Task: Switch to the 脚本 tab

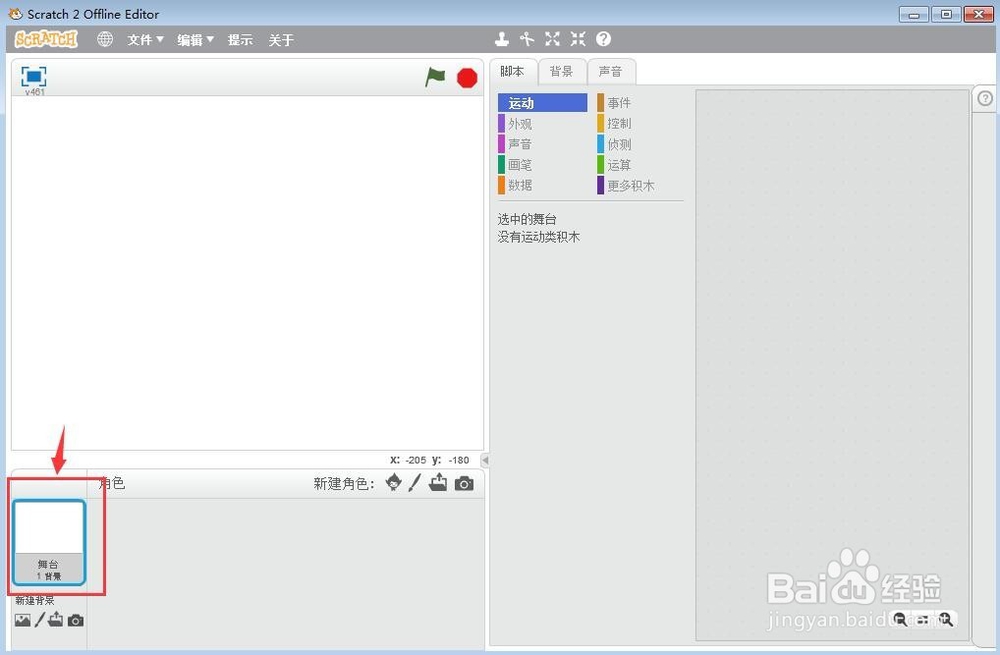Action: (513, 71)
